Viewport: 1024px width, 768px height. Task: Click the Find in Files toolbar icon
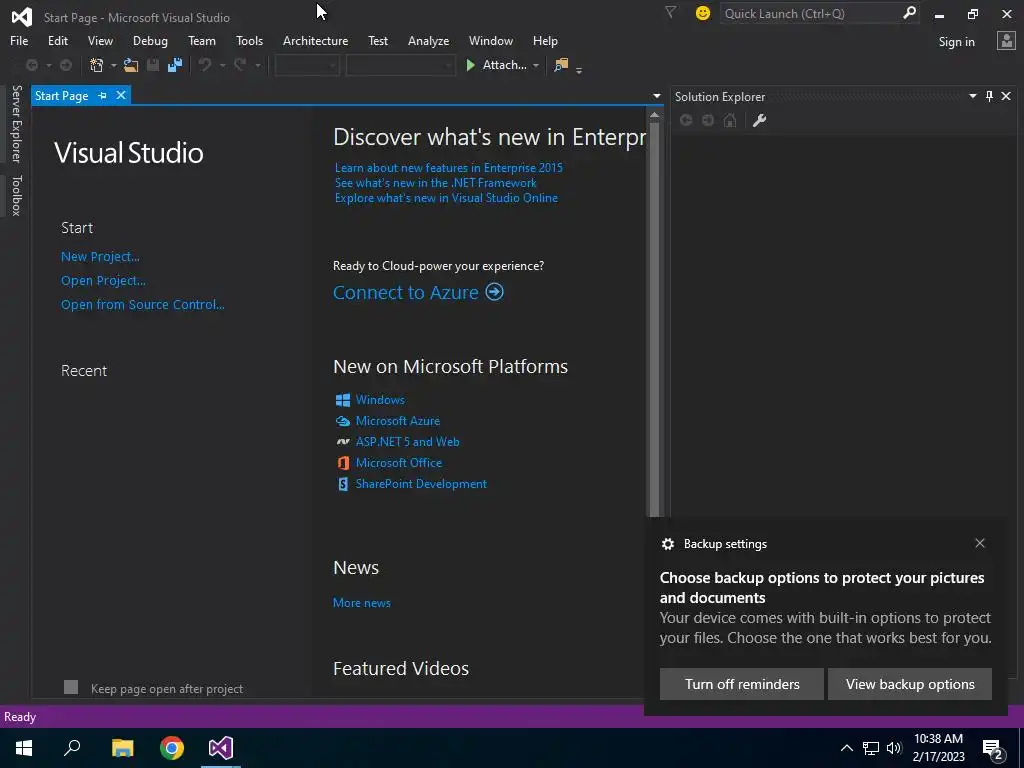point(561,65)
